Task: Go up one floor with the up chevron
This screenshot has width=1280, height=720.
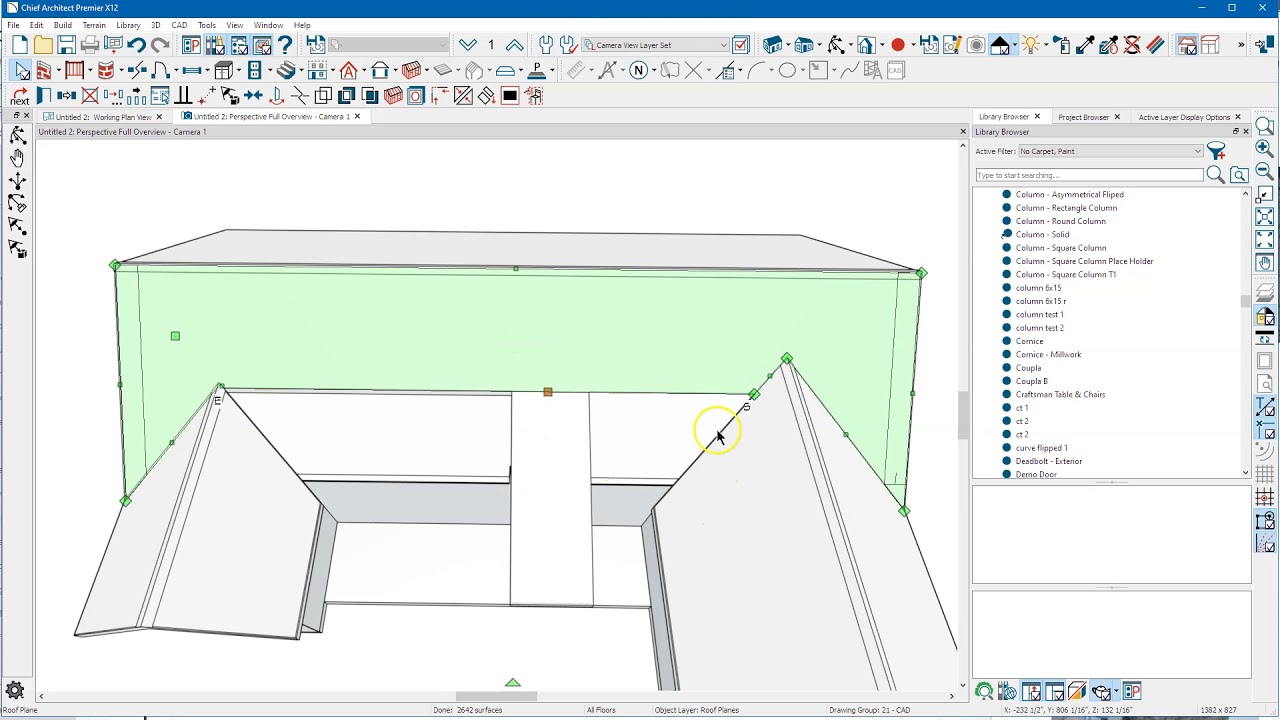Action: (x=514, y=45)
